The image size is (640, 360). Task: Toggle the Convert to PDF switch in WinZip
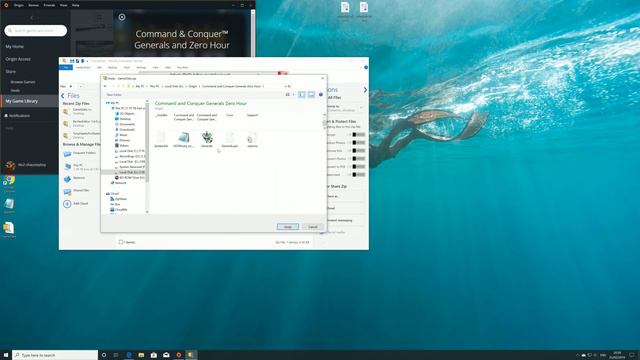click(359, 167)
